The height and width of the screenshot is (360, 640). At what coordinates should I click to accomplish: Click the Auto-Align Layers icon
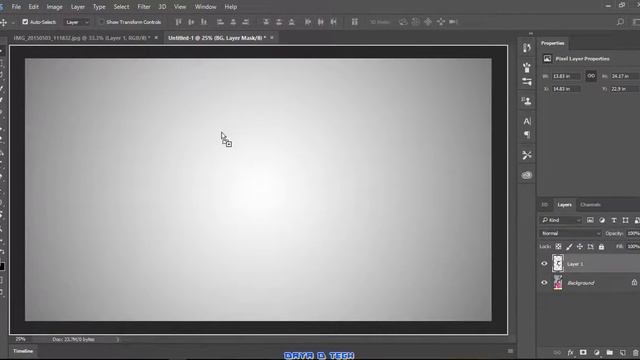coord(355,22)
